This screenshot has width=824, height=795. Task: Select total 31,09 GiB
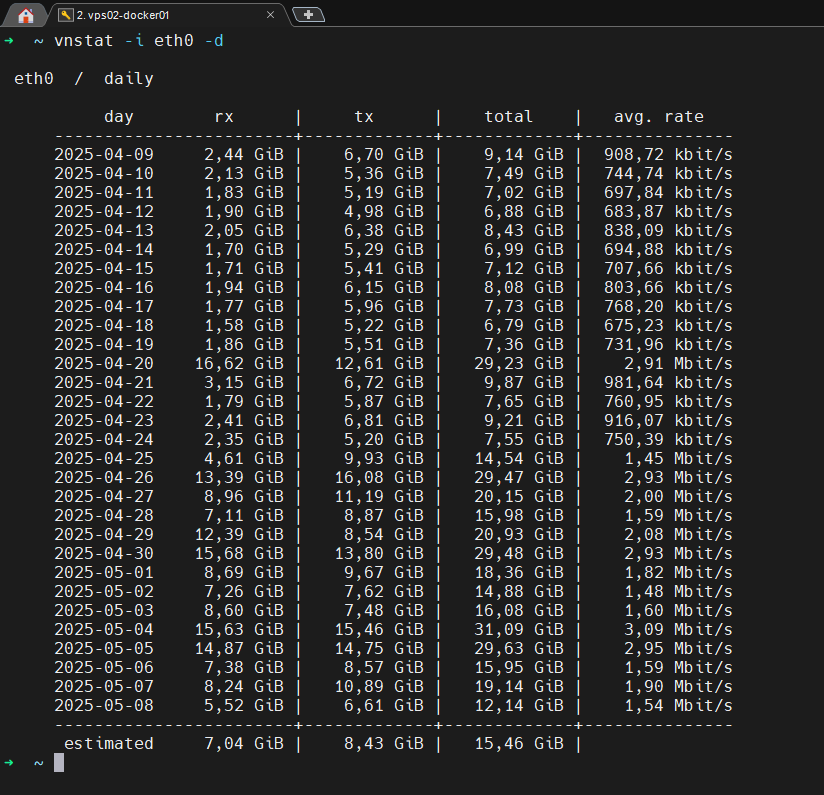(519, 629)
